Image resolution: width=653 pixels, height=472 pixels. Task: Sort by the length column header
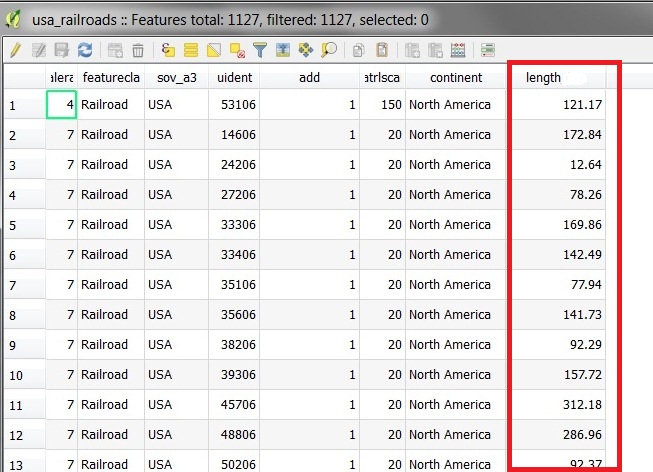pyautogui.click(x=557, y=77)
